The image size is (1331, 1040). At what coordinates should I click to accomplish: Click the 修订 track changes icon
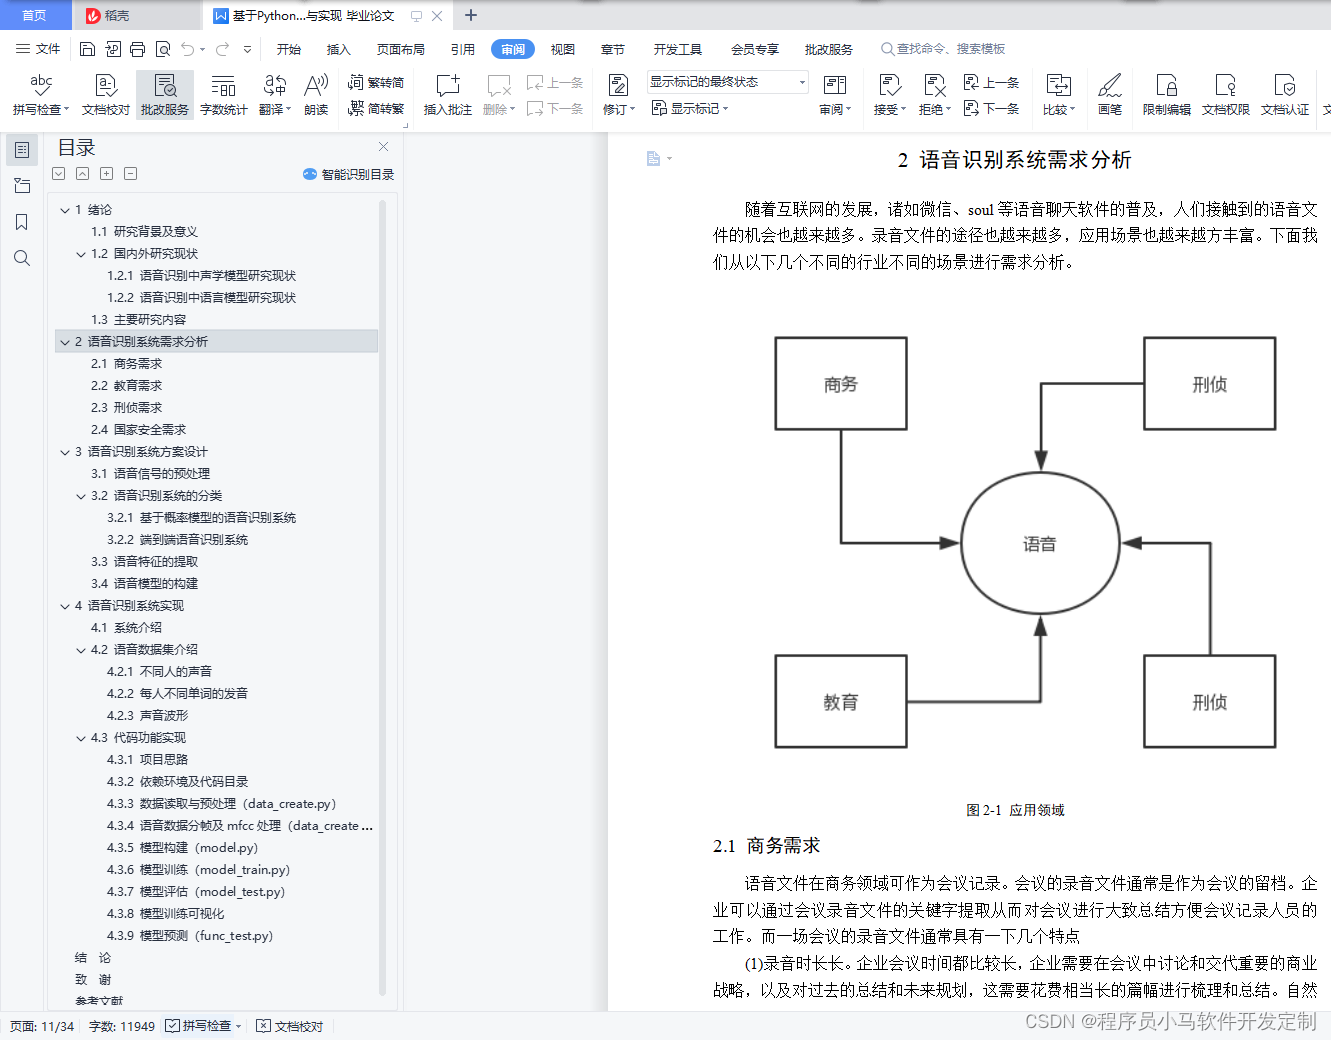click(618, 85)
